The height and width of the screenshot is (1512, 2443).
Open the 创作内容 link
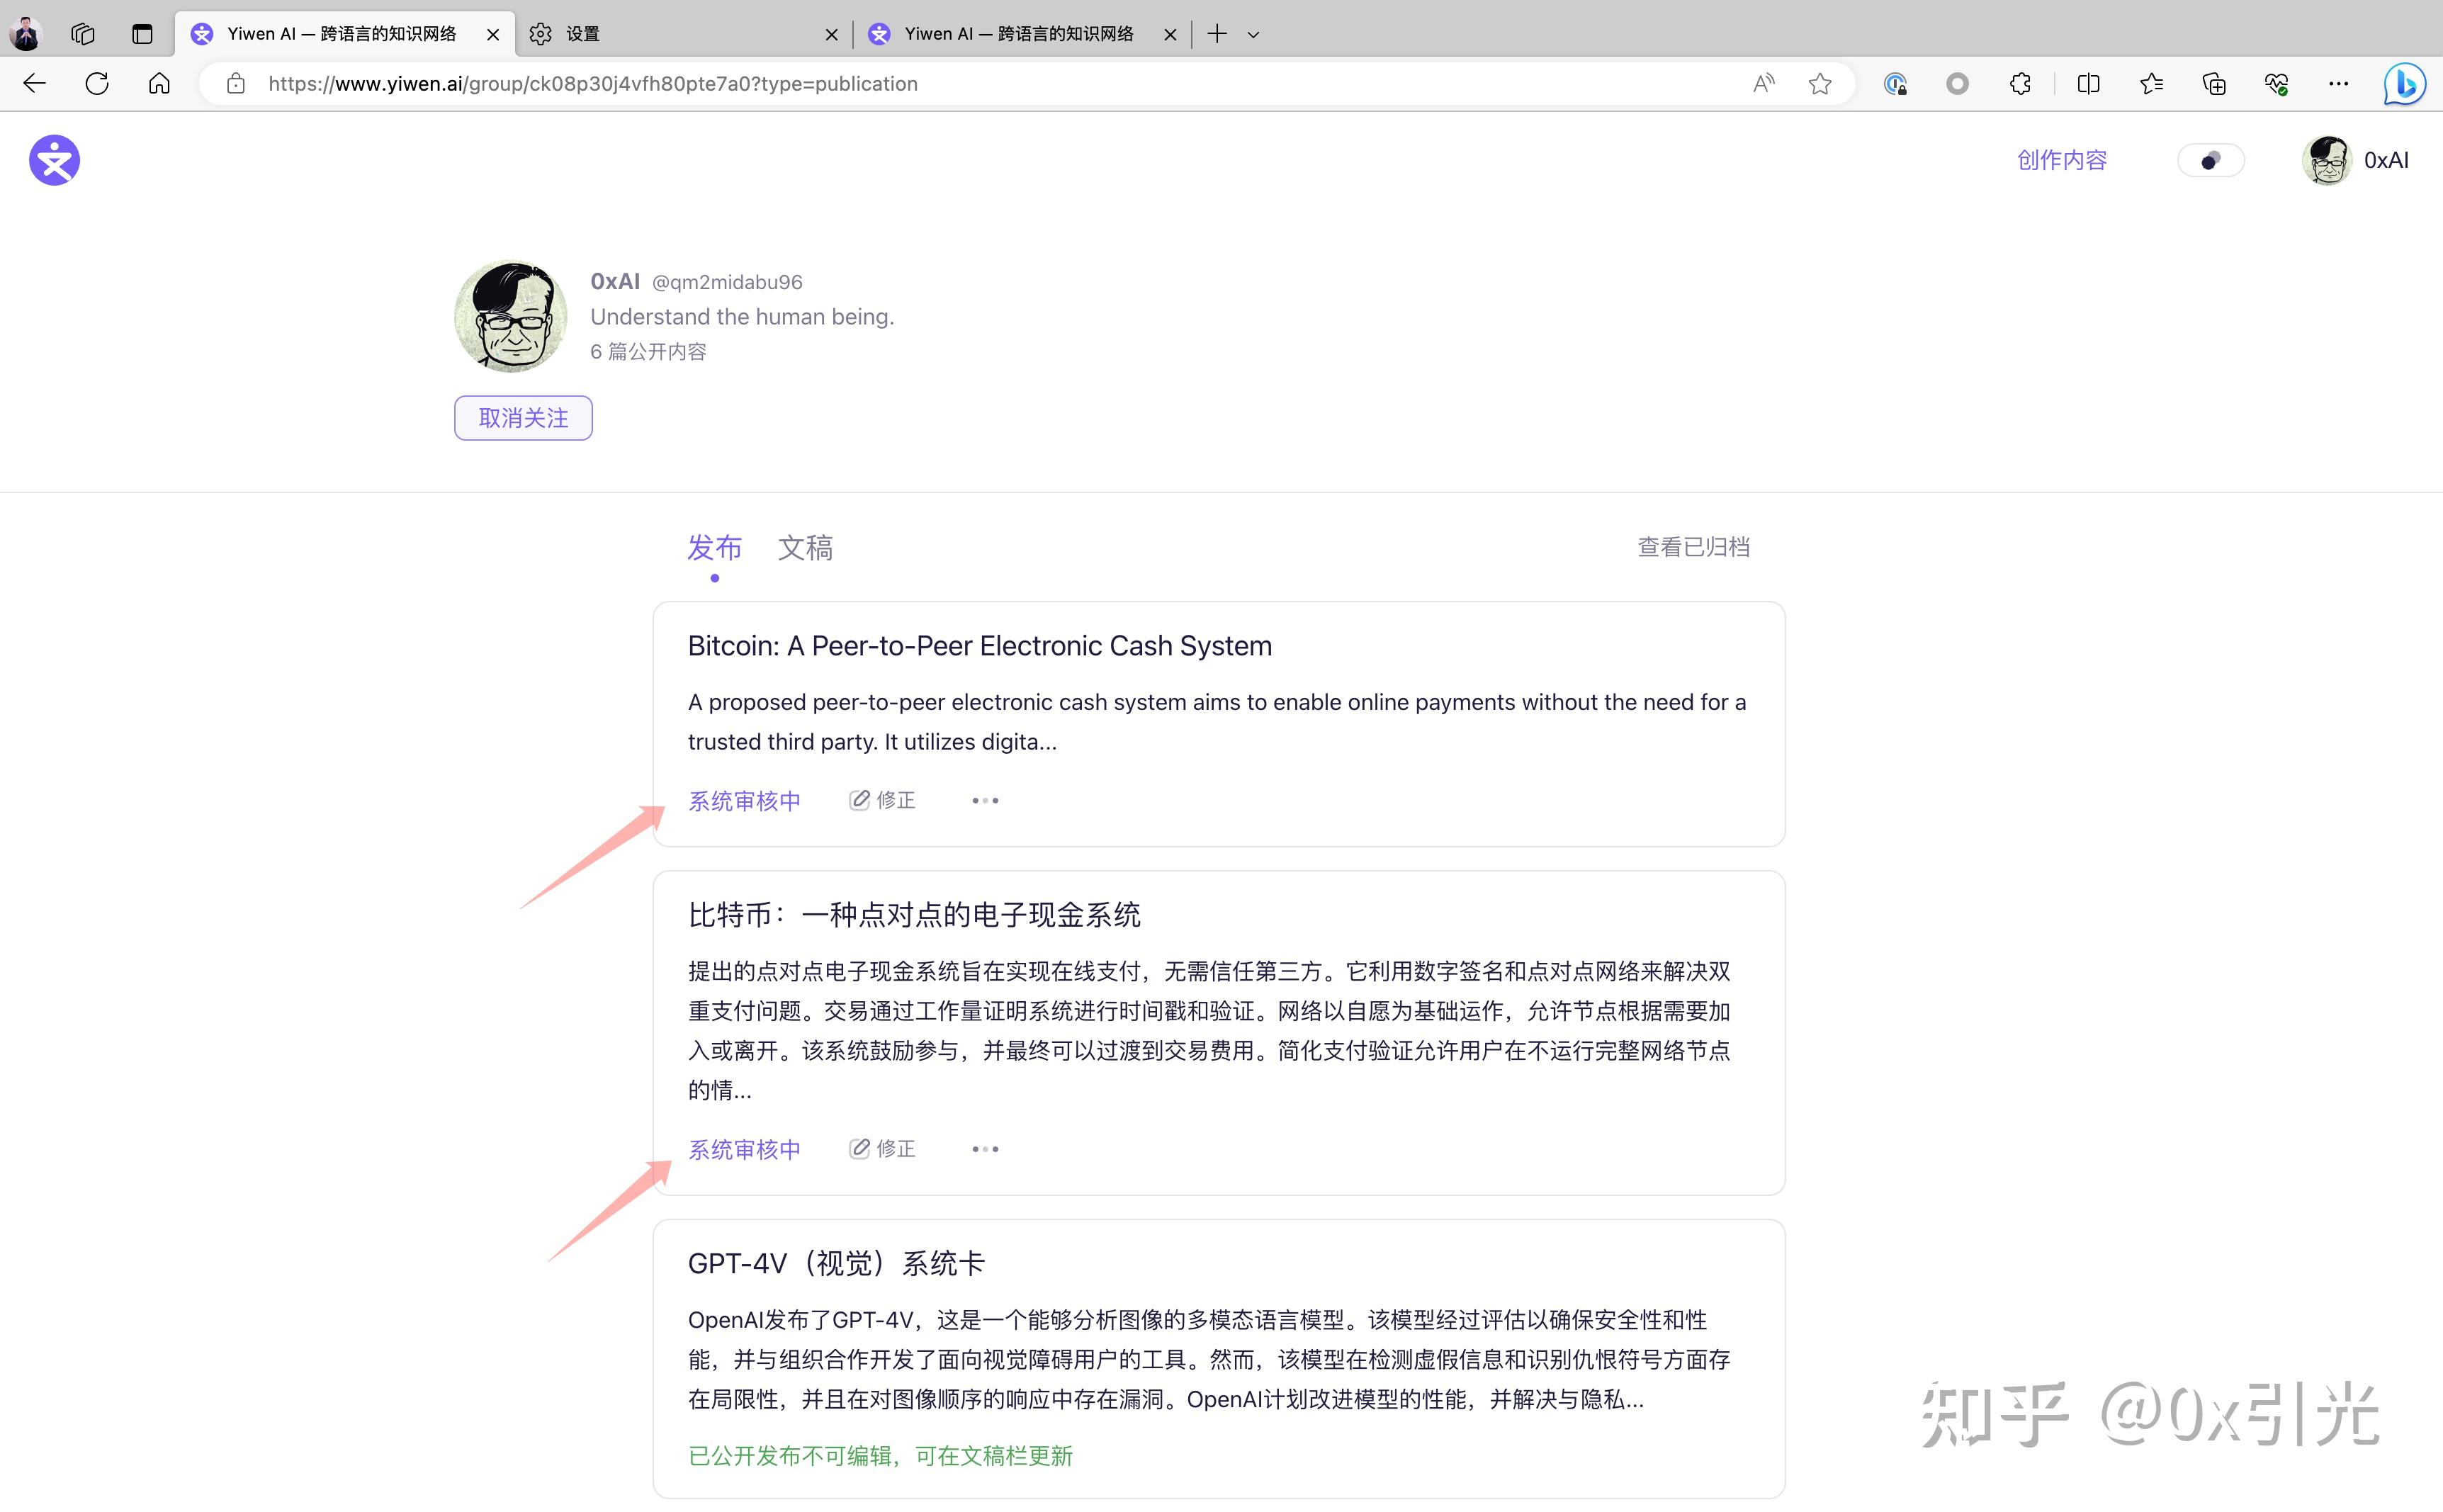(2061, 160)
